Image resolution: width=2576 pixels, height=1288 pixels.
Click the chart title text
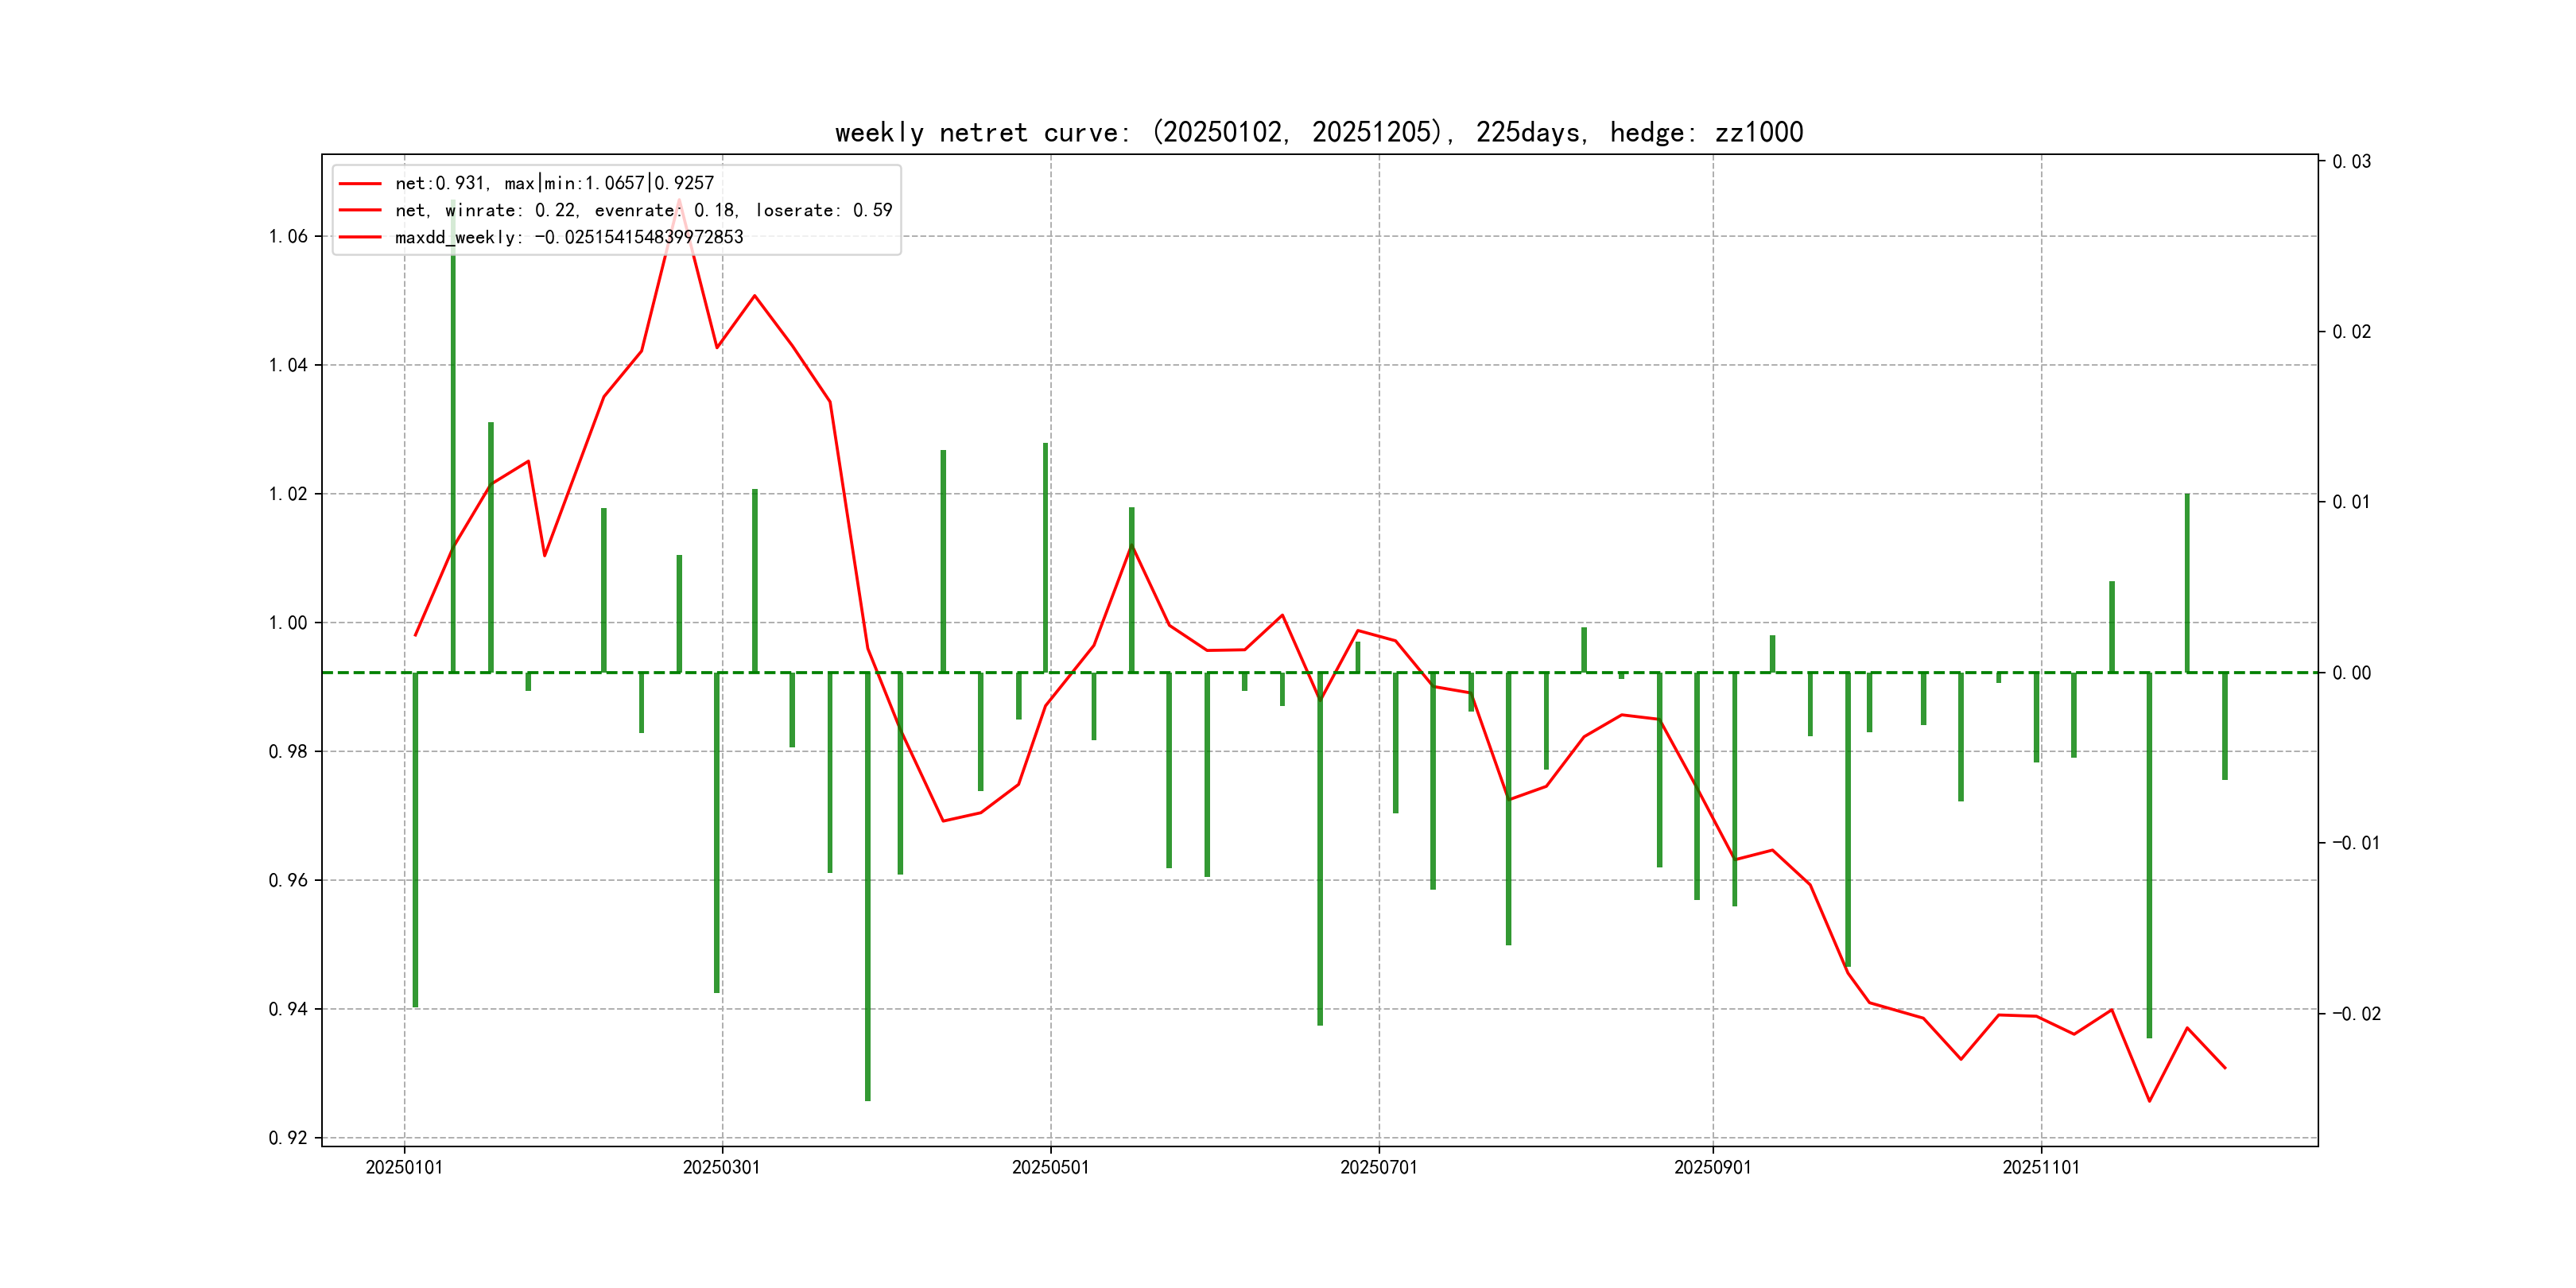[1318, 133]
